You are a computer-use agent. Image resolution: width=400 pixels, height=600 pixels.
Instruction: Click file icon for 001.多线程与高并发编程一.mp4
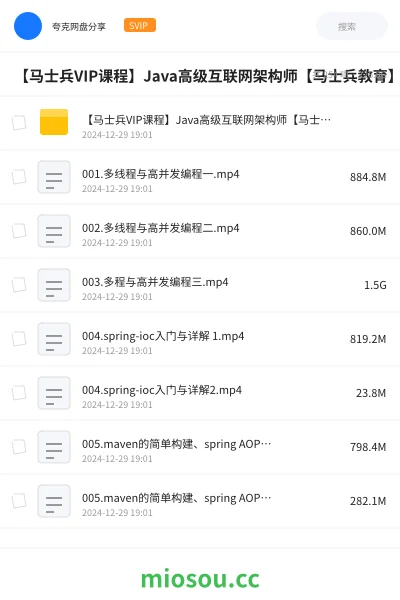(x=54, y=177)
